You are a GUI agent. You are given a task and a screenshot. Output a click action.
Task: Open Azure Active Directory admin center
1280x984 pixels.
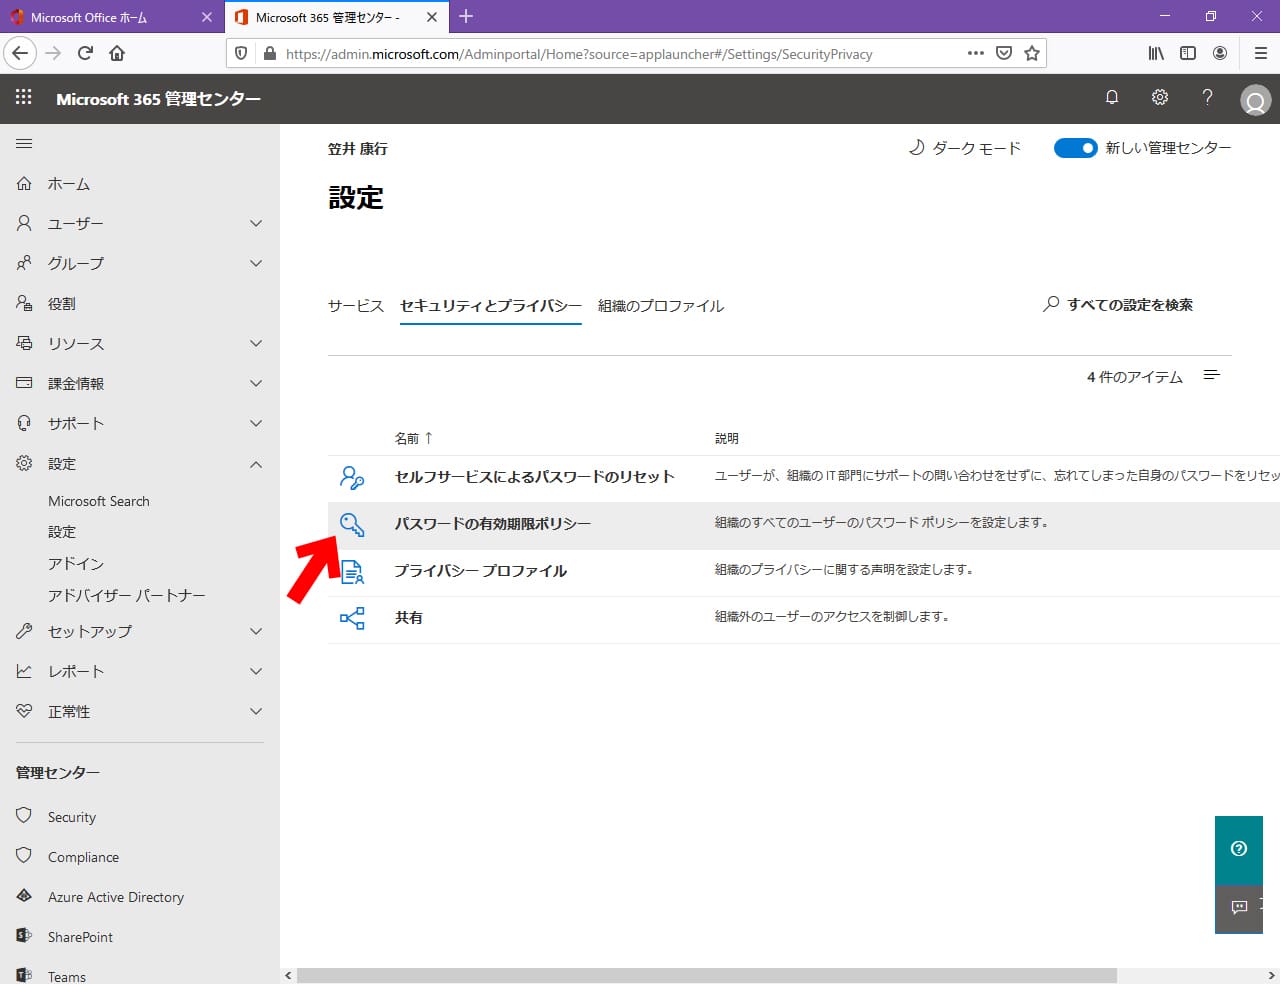(116, 897)
